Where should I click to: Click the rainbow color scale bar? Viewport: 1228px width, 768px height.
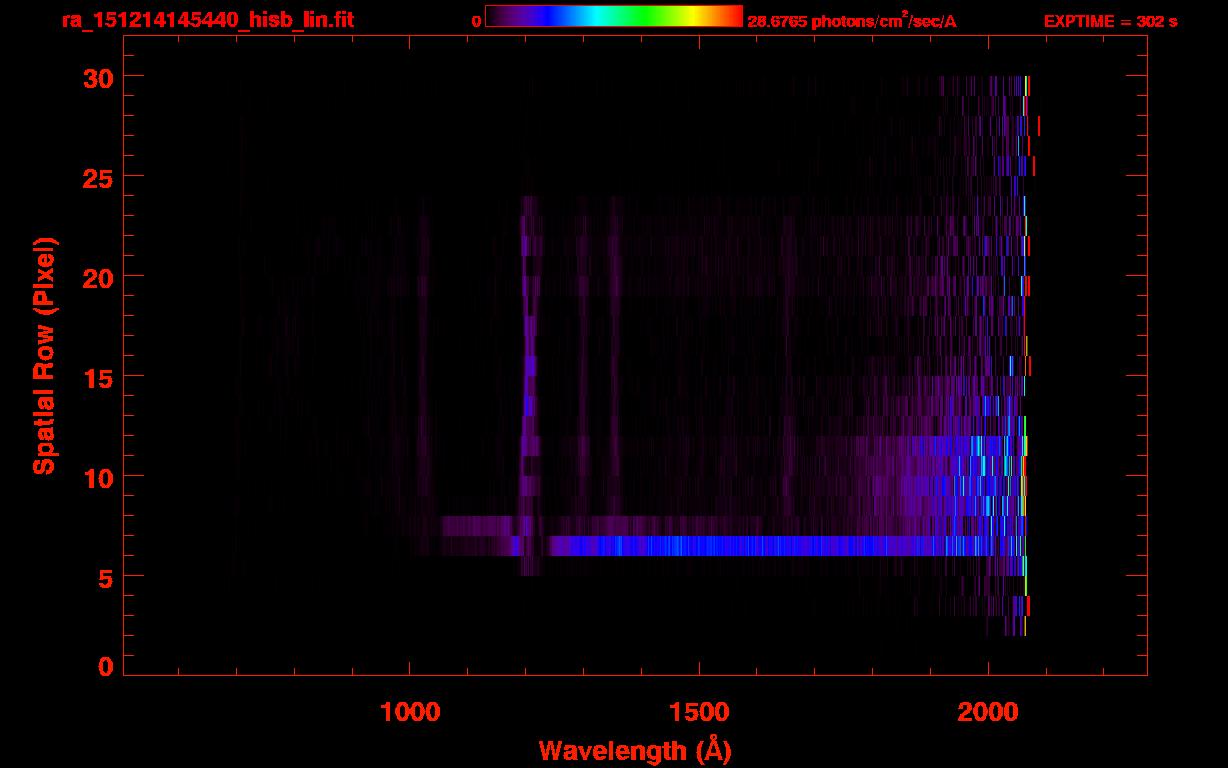614,16
